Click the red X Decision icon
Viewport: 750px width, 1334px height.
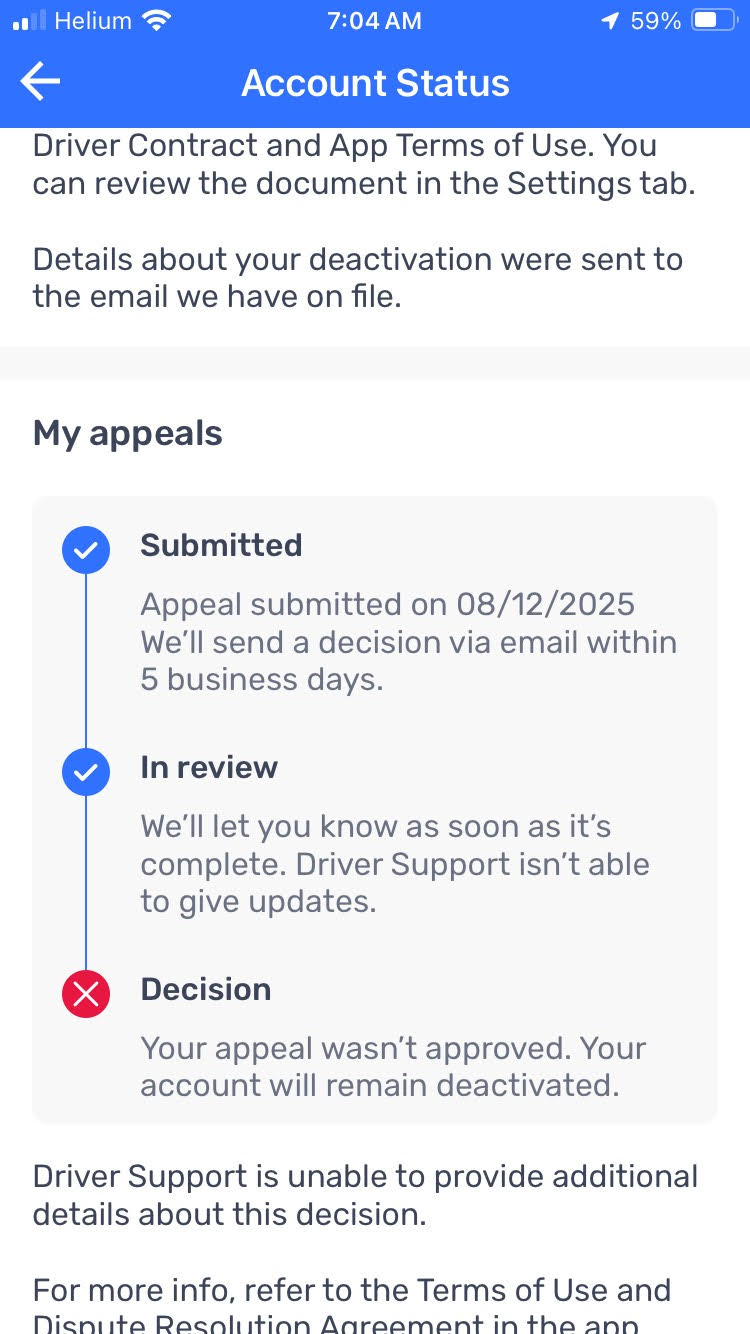(86, 994)
